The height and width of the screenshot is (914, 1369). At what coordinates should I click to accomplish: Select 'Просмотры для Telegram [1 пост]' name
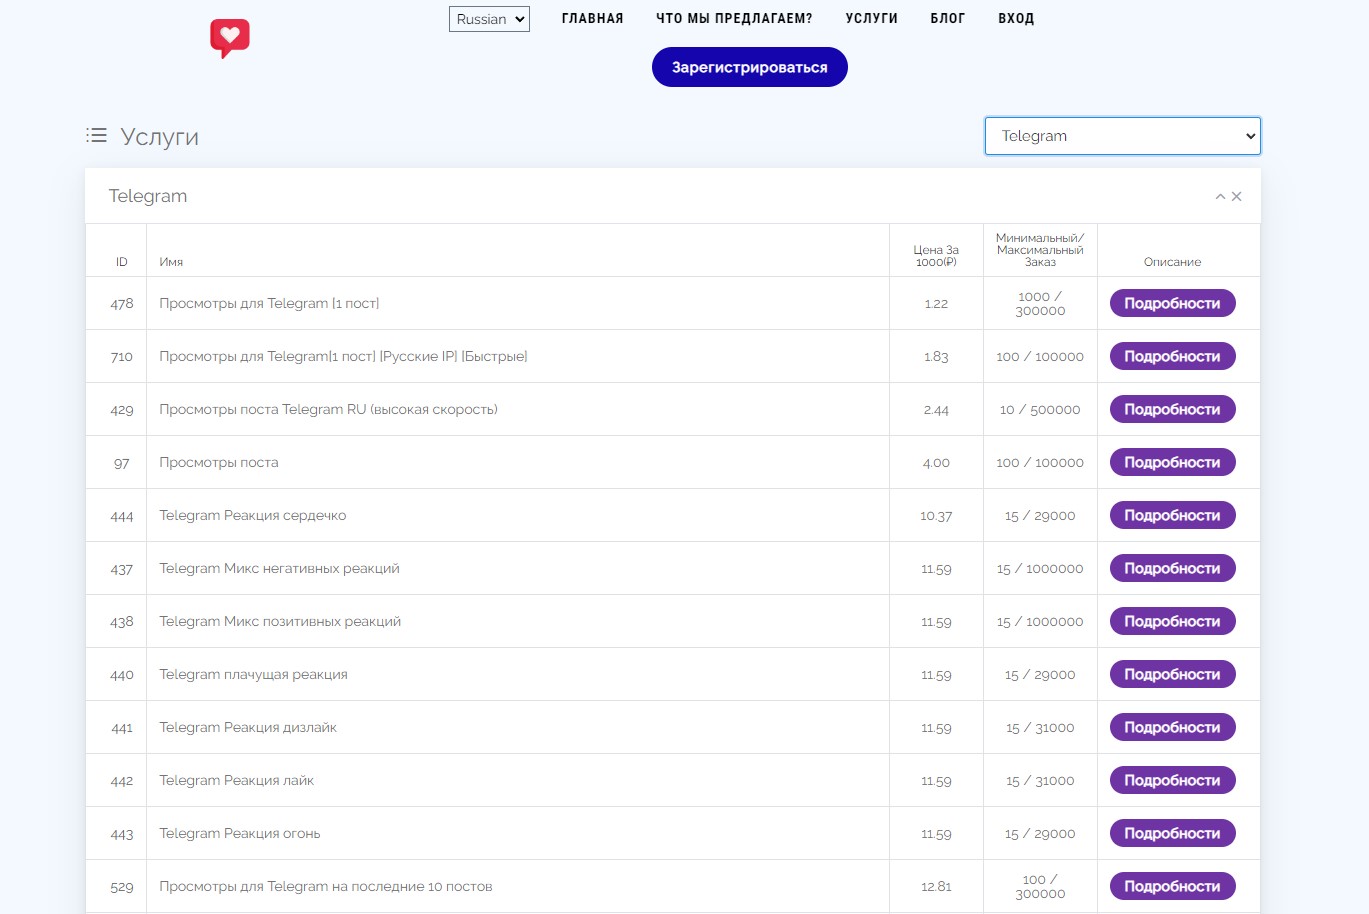tap(269, 303)
